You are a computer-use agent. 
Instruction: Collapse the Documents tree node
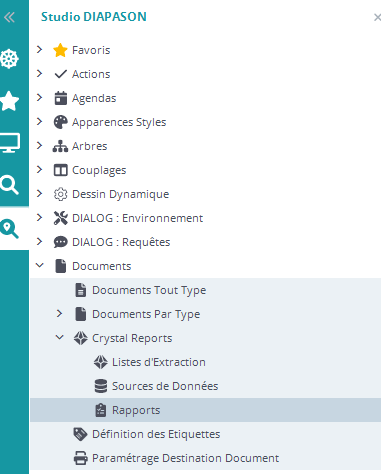[39, 266]
